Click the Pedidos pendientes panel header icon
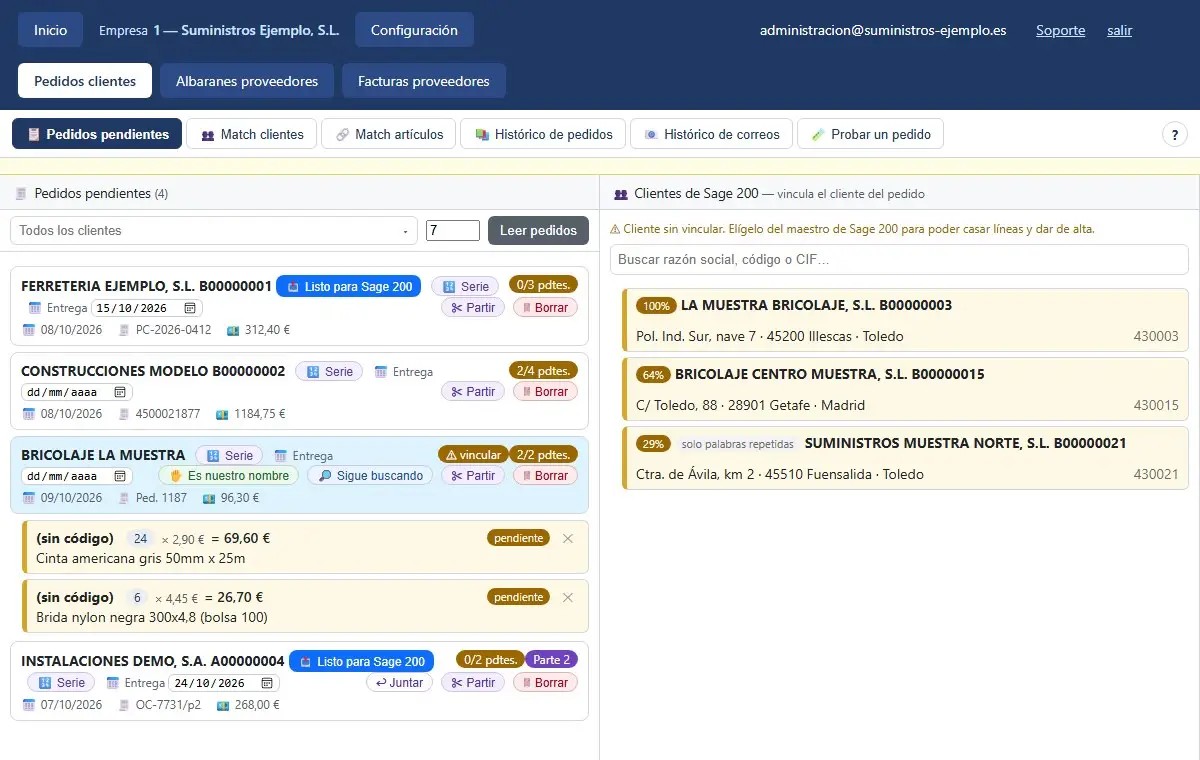Image resolution: width=1200 pixels, height=760 pixels. (21, 194)
